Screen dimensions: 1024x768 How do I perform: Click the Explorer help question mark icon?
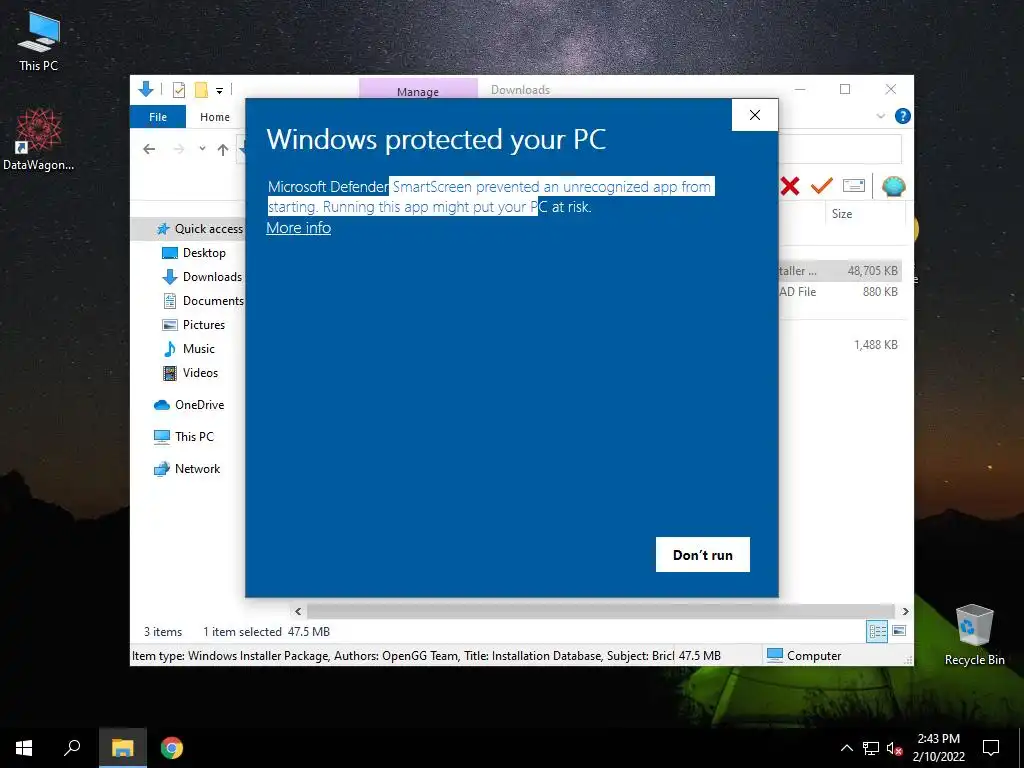pos(903,116)
